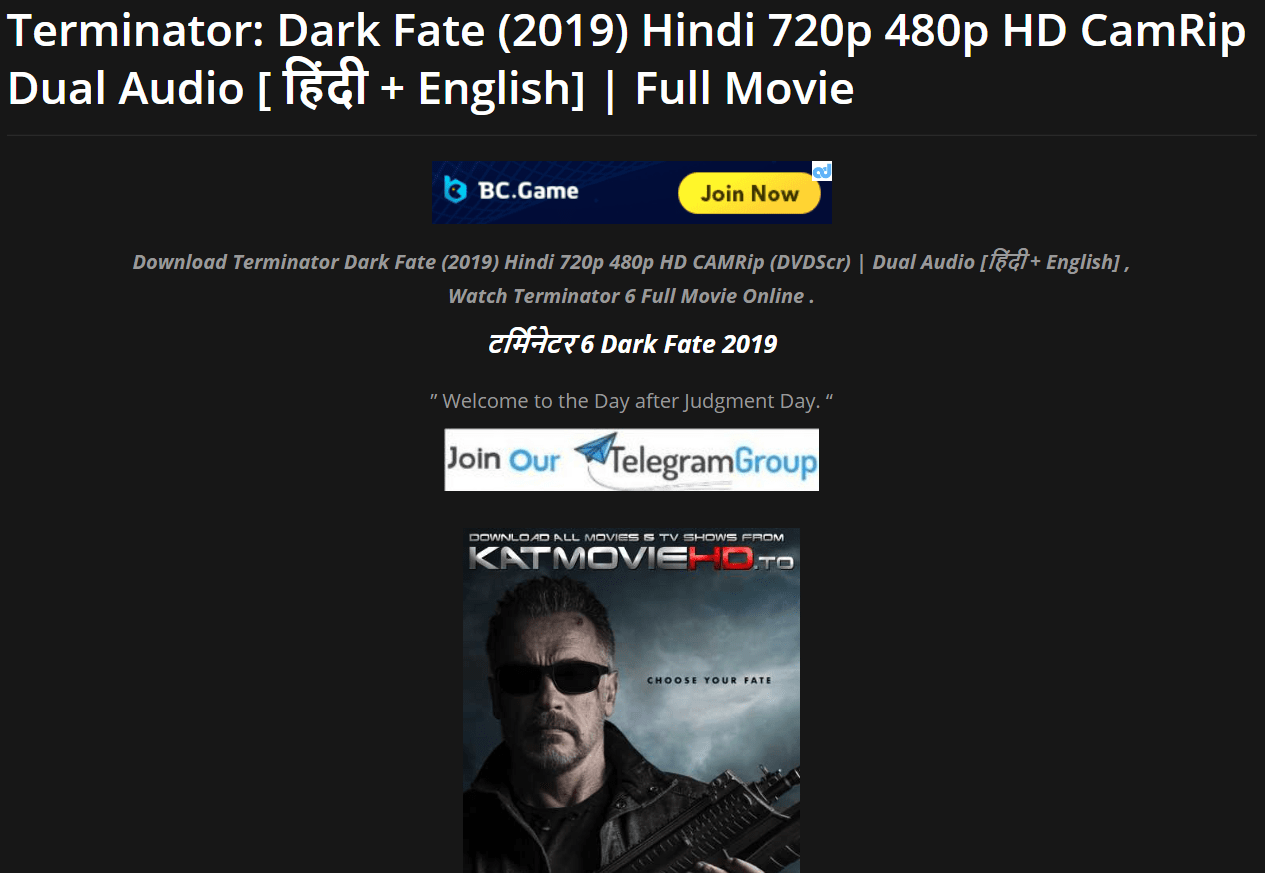Click the Telegram paper plane icon
Screen dimensions: 1265x873
click(593, 449)
